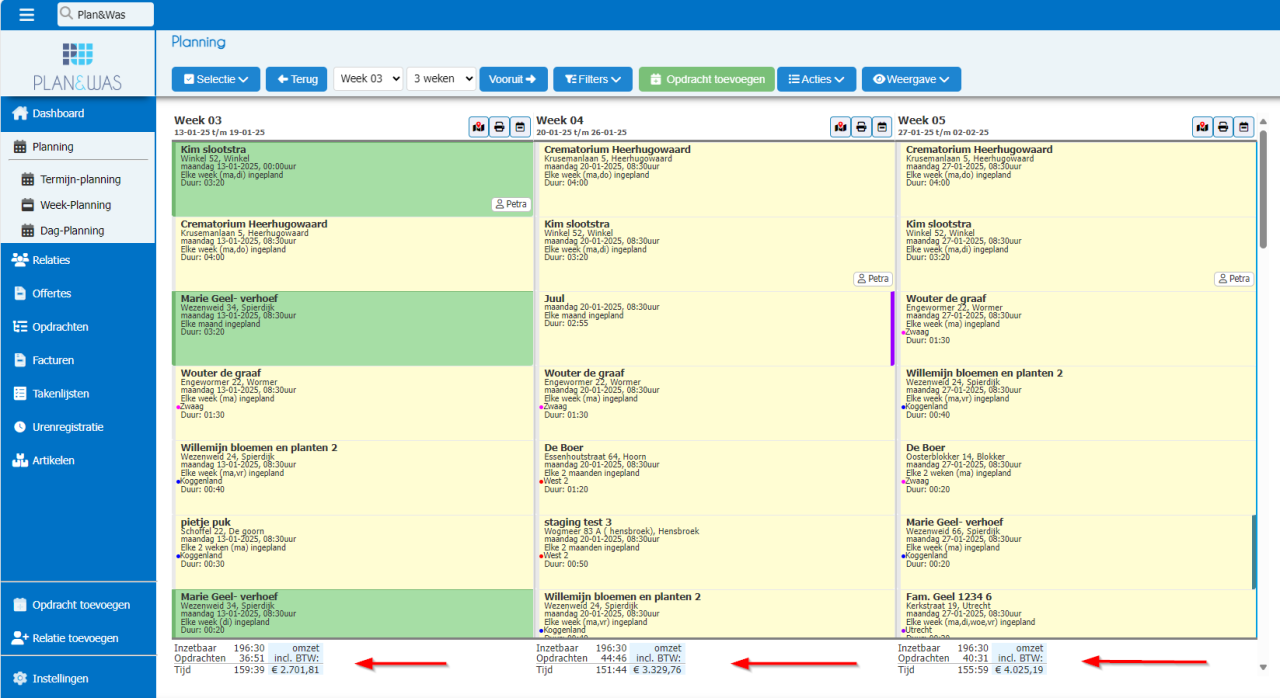Viewport: 1280px width, 698px height.
Task: Click the green Opdracht toevoegen toolbar button
Action: click(x=707, y=79)
